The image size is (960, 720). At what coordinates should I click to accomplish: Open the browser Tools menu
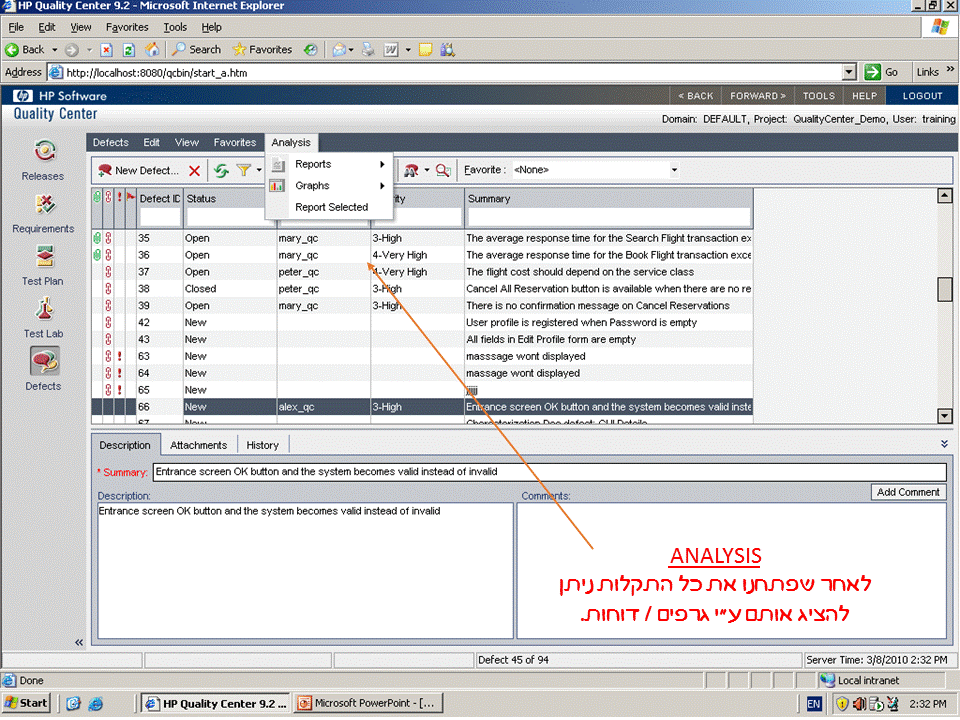[x=175, y=28]
